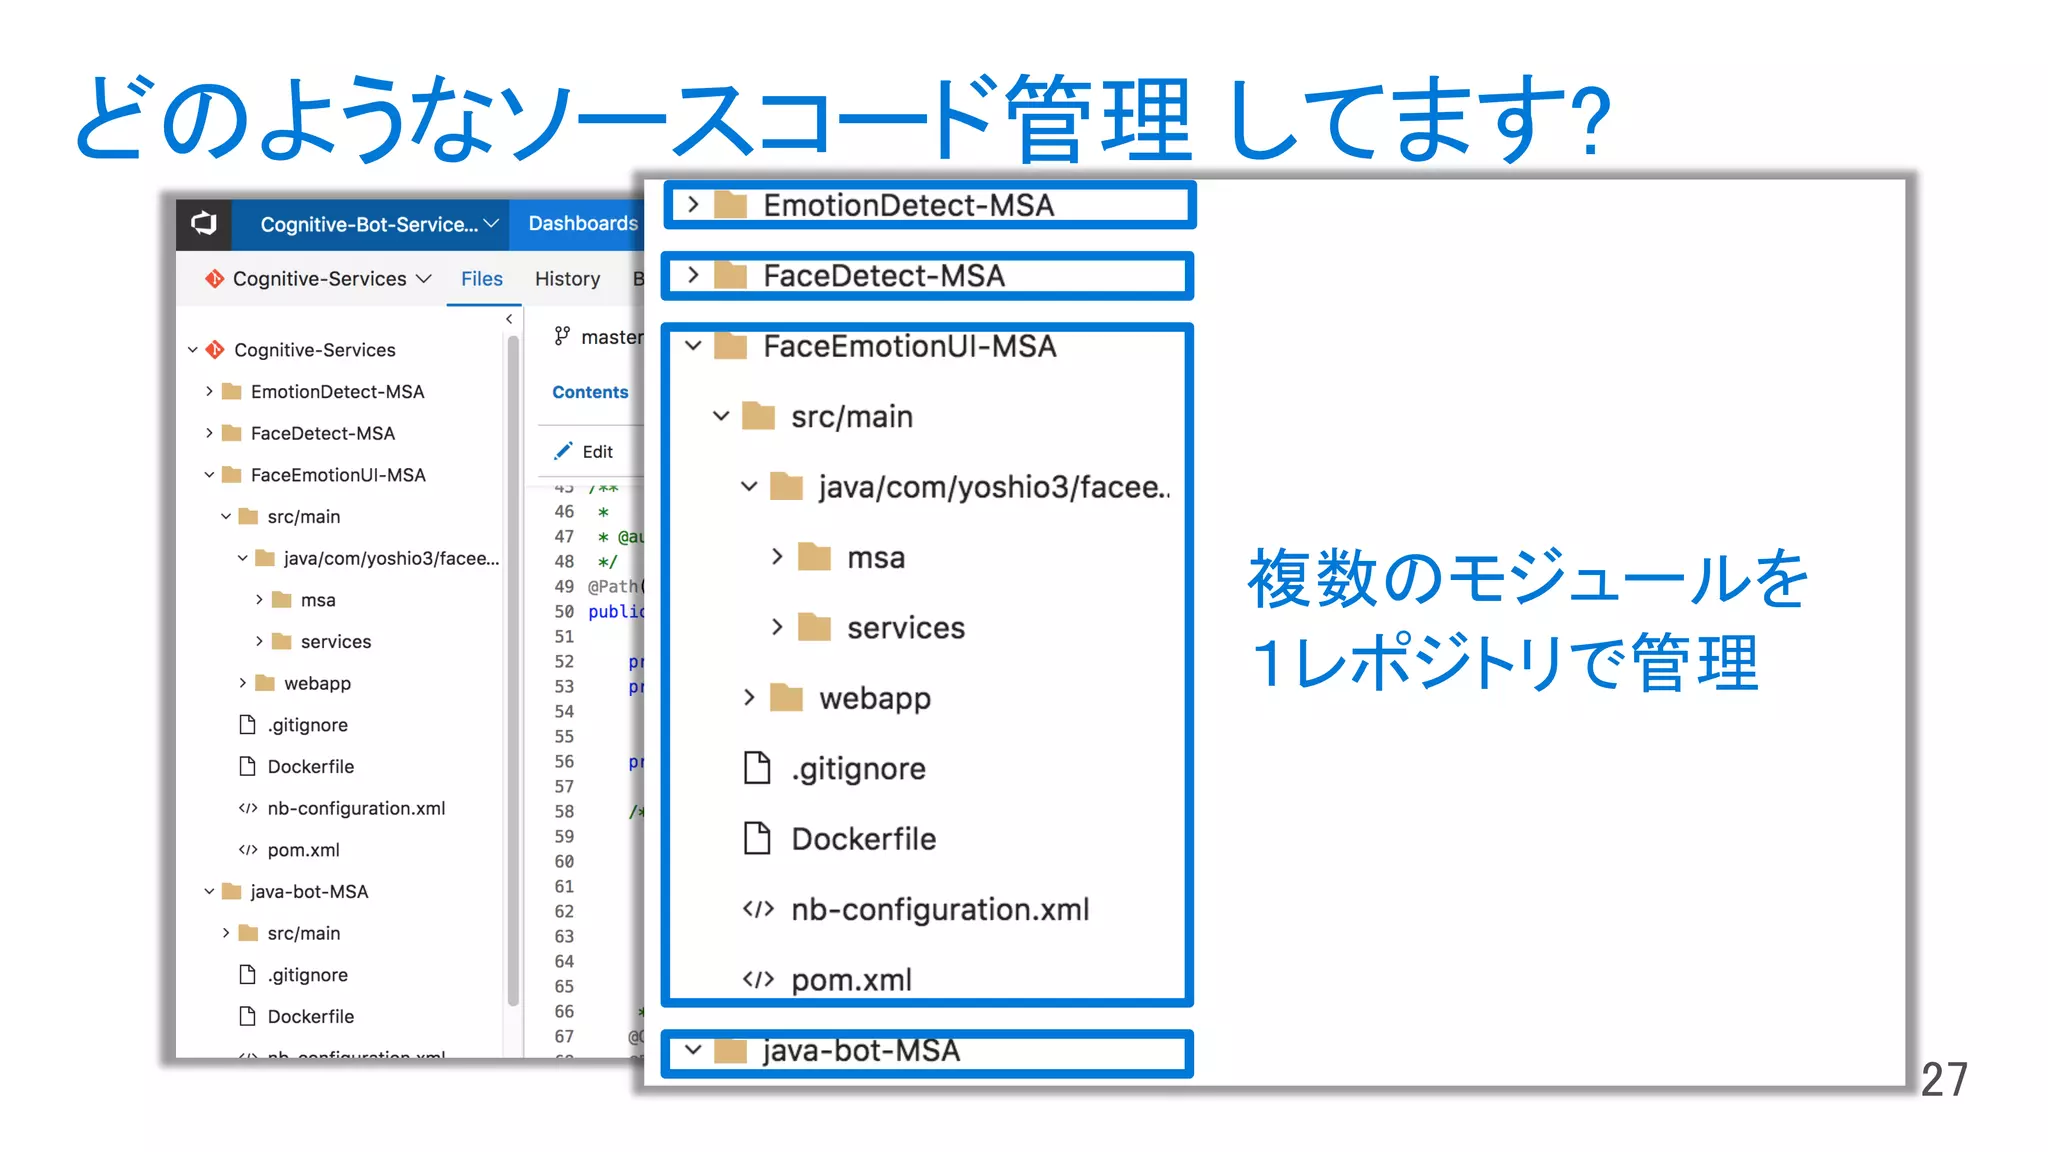Click the Azure DevOps logo icon
Screen dimensions: 2048x1152
click(204, 223)
